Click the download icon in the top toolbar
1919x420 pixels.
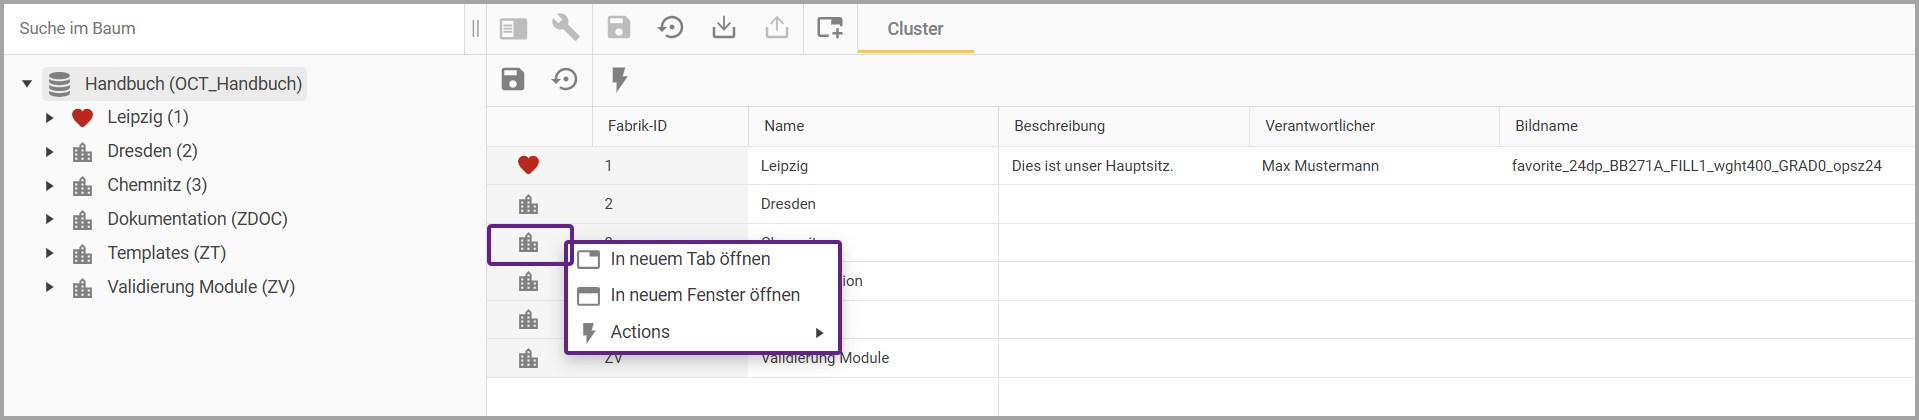pos(723,28)
